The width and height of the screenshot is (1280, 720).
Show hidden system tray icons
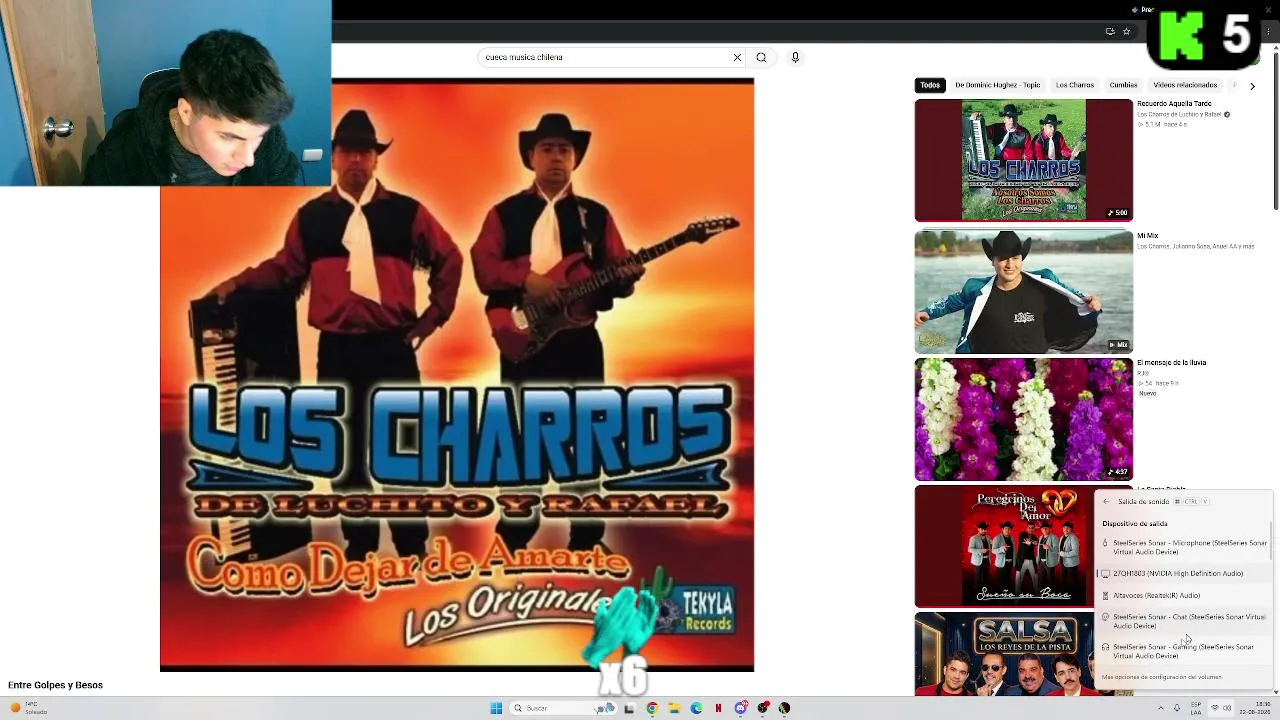coord(1161,708)
